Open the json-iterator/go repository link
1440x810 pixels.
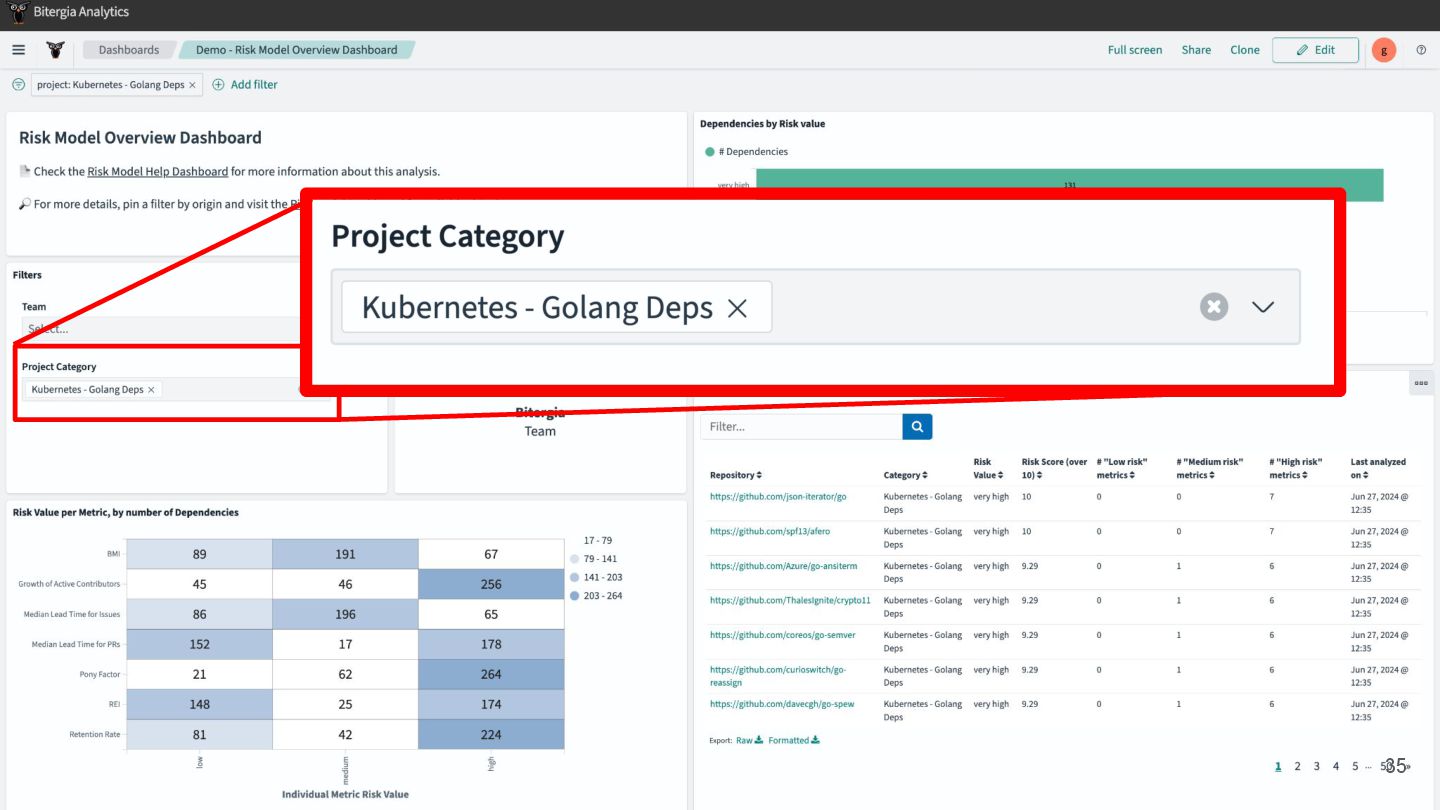tap(778, 496)
